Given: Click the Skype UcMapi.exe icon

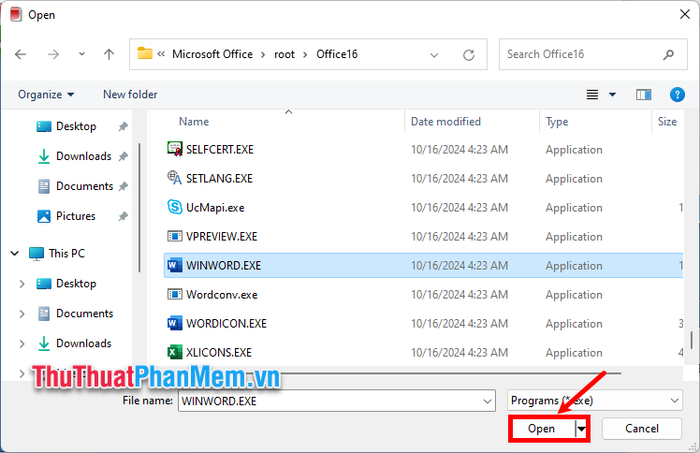Looking at the screenshot, I should 173,208.
